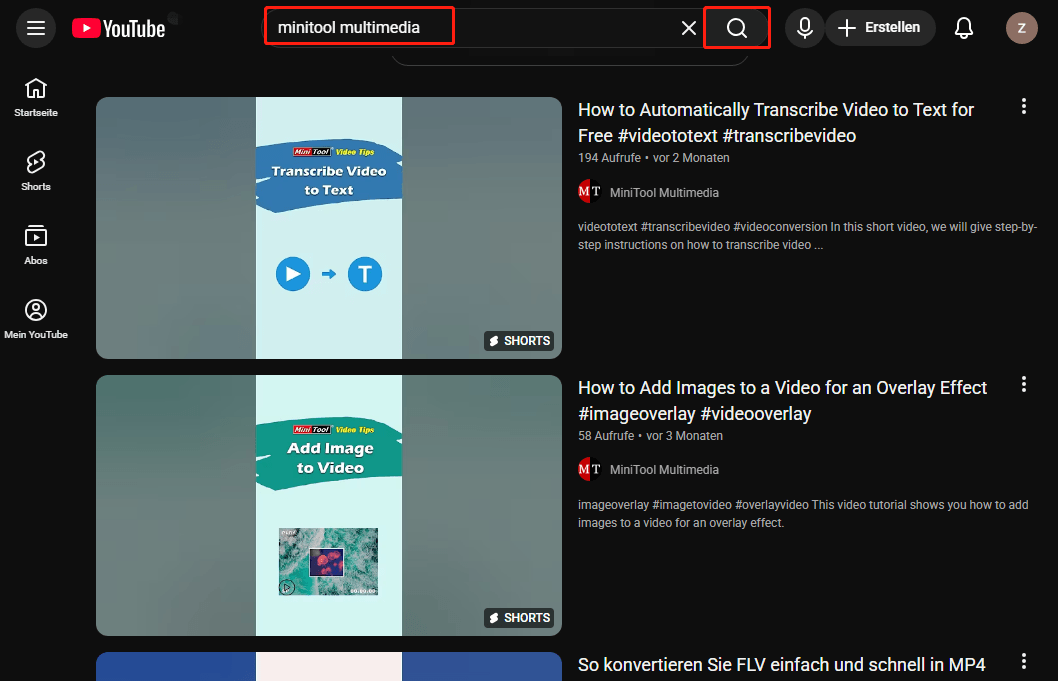Clear the search field with the X
1058x681 pixels.
coord(688,28)
